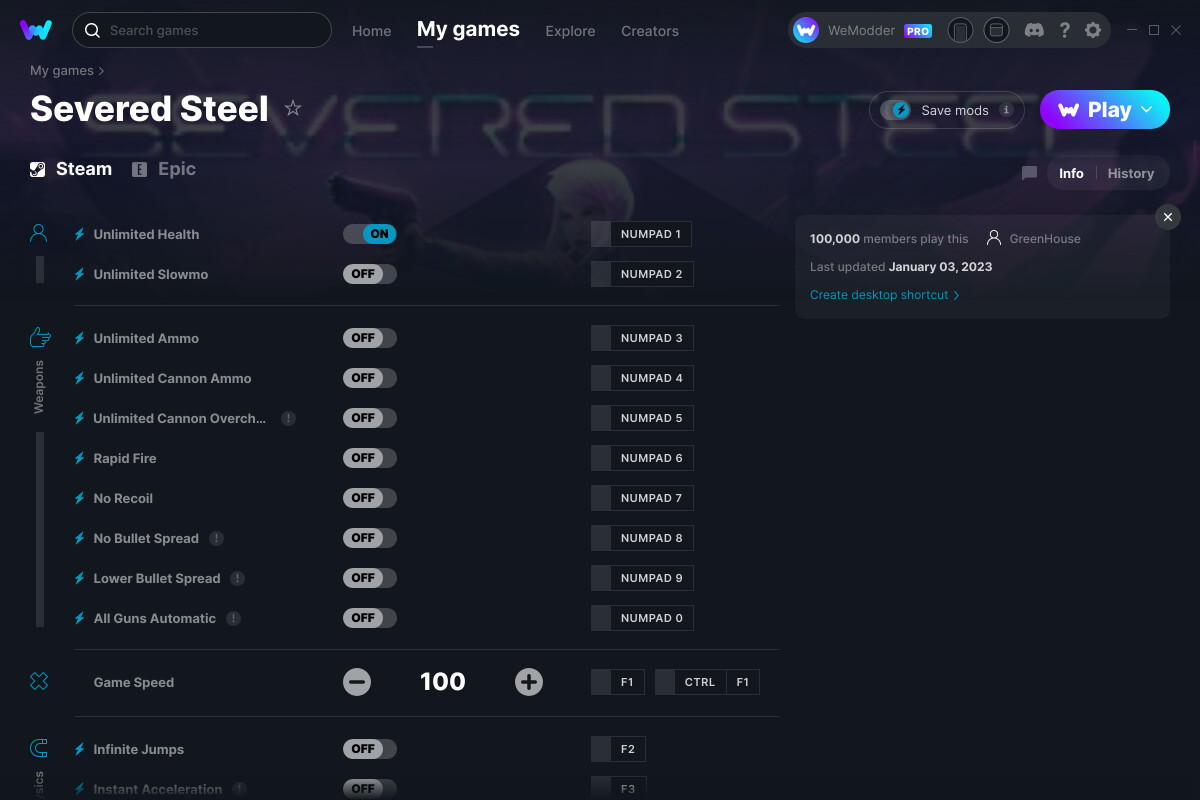Screen dimensions: 1200x800
Task: Open Discord from the top toolbar
Action: (1034, 30)
